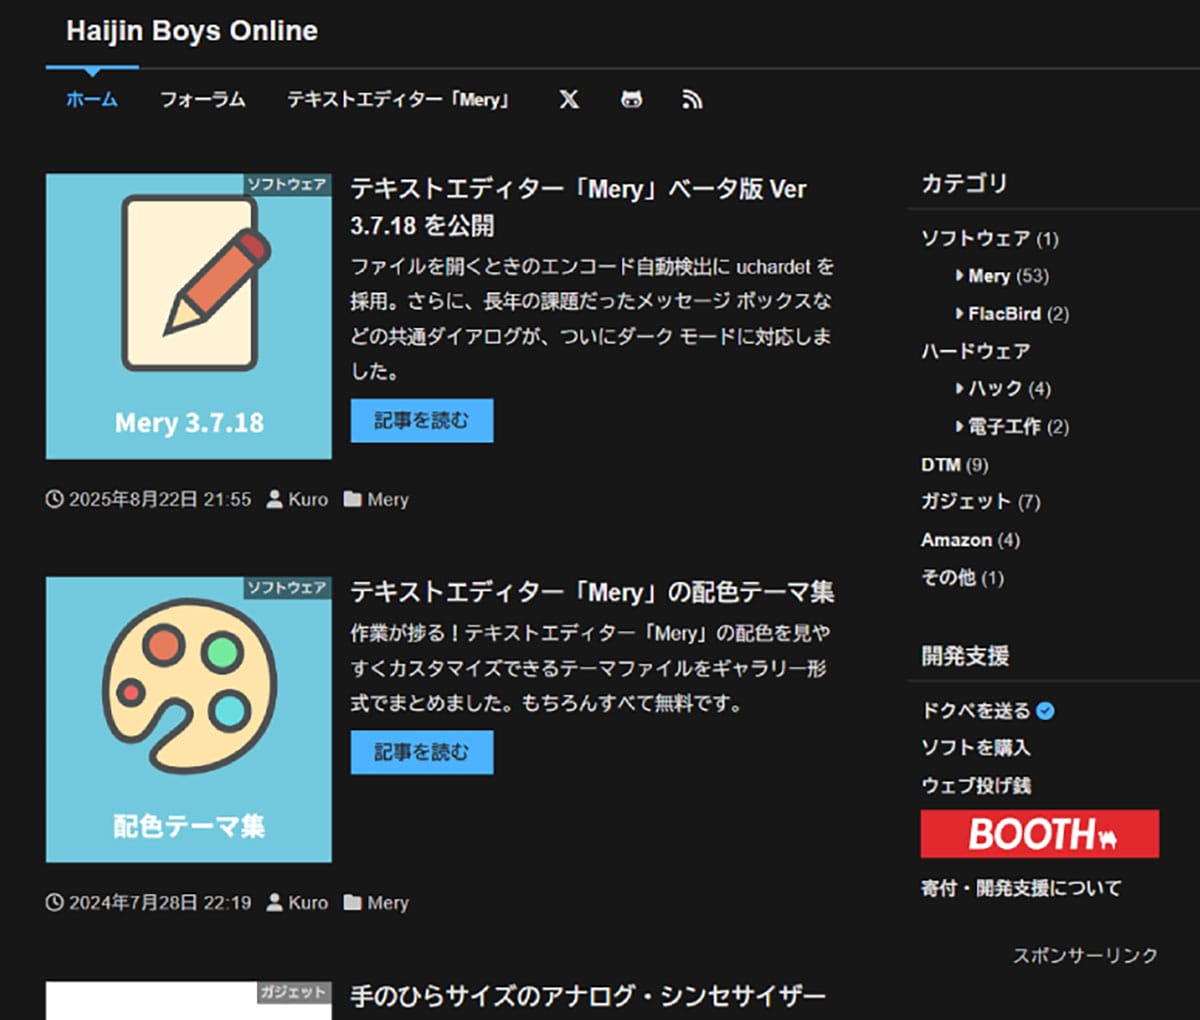Open the X (Twitter) icon link
The image size is (1200, 1020).
[x=569, y=99]
